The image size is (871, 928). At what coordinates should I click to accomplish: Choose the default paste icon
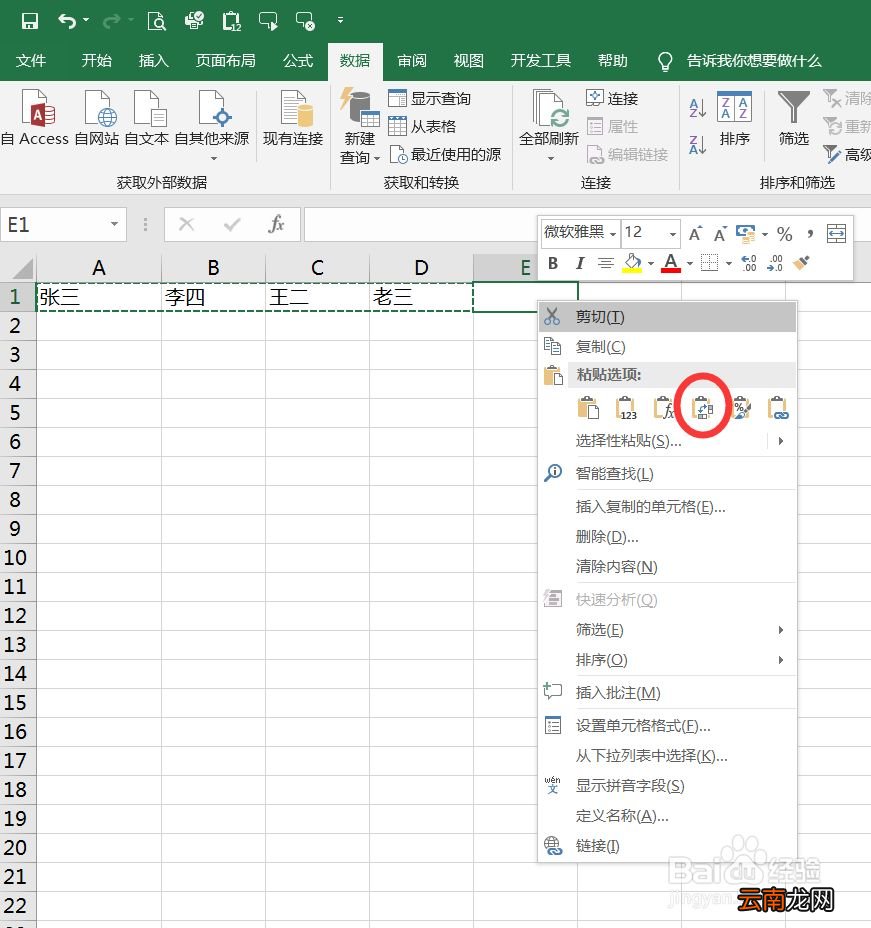point(588,408)
